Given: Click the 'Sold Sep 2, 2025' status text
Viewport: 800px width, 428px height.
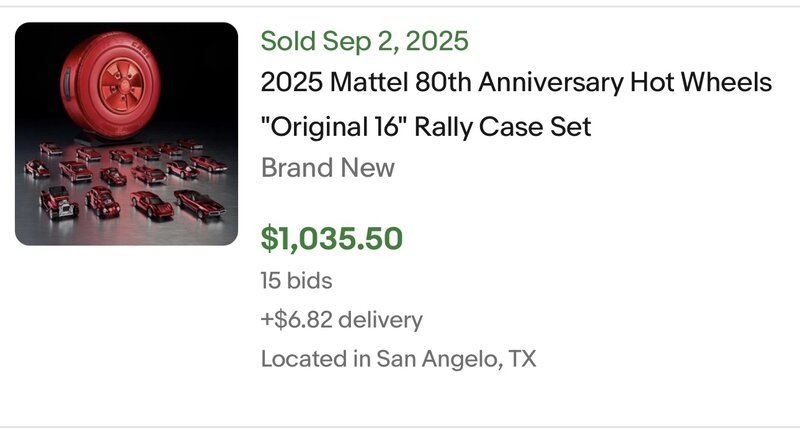Looking at the screenshot, I should [364, 41].
